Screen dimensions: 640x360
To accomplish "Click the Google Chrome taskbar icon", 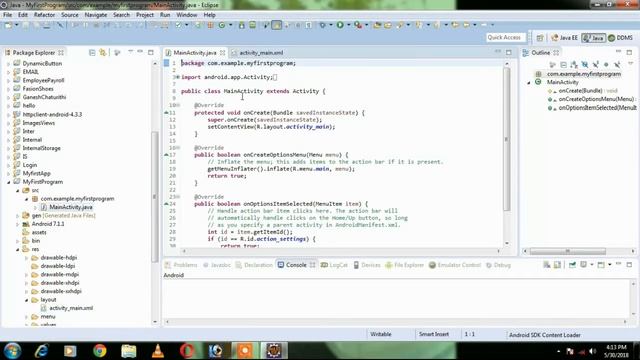I will tap(100, 351).
